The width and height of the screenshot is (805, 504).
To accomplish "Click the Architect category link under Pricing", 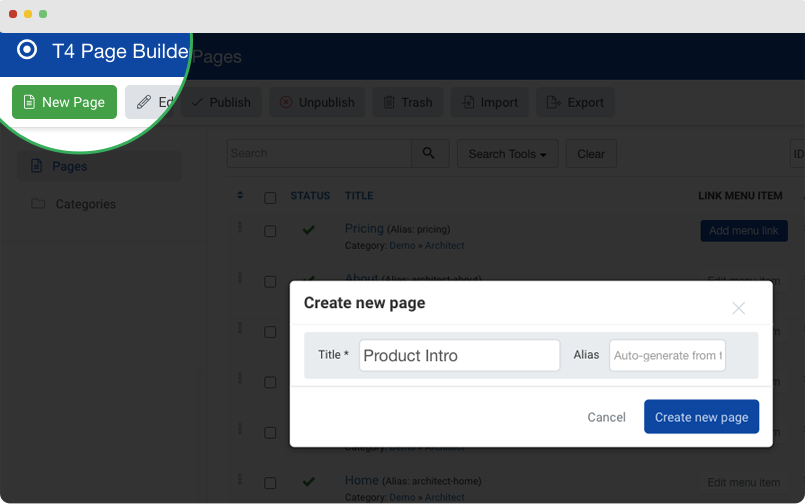I will tap(444, 245).
